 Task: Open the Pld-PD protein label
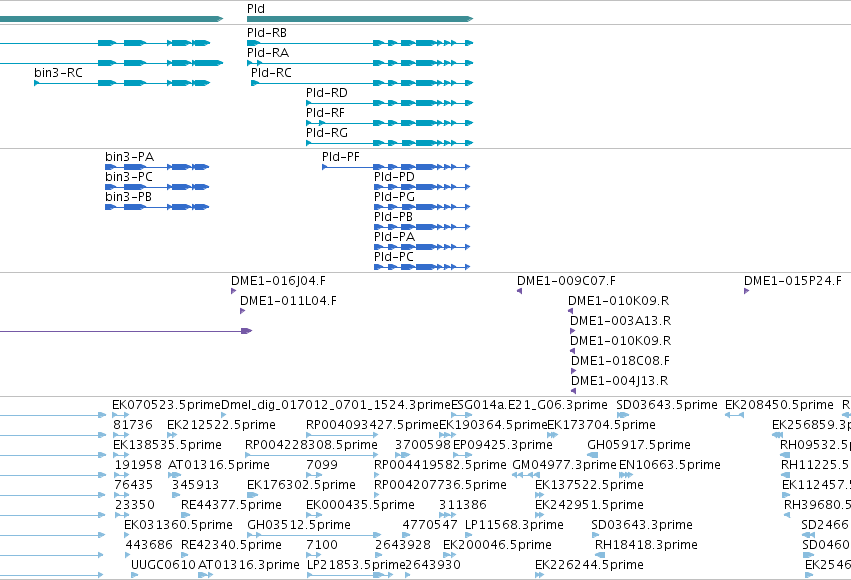(394, 177)
